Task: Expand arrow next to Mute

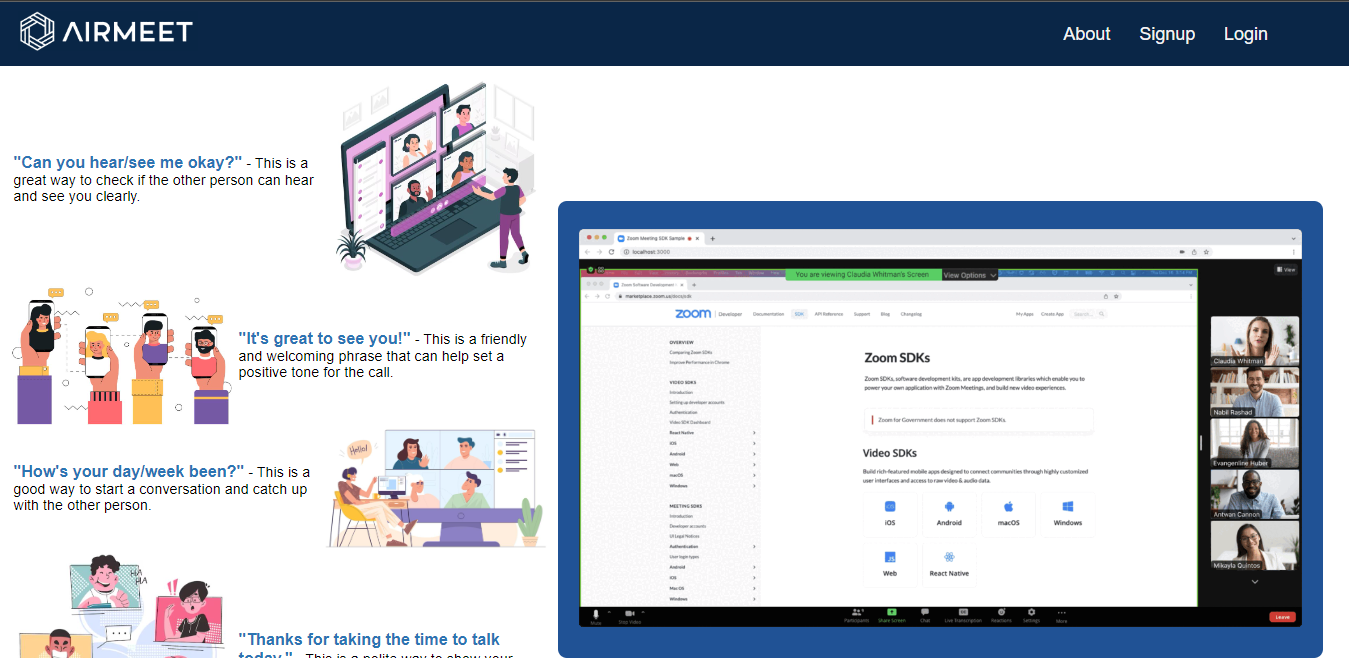Action: pos(609,611)
